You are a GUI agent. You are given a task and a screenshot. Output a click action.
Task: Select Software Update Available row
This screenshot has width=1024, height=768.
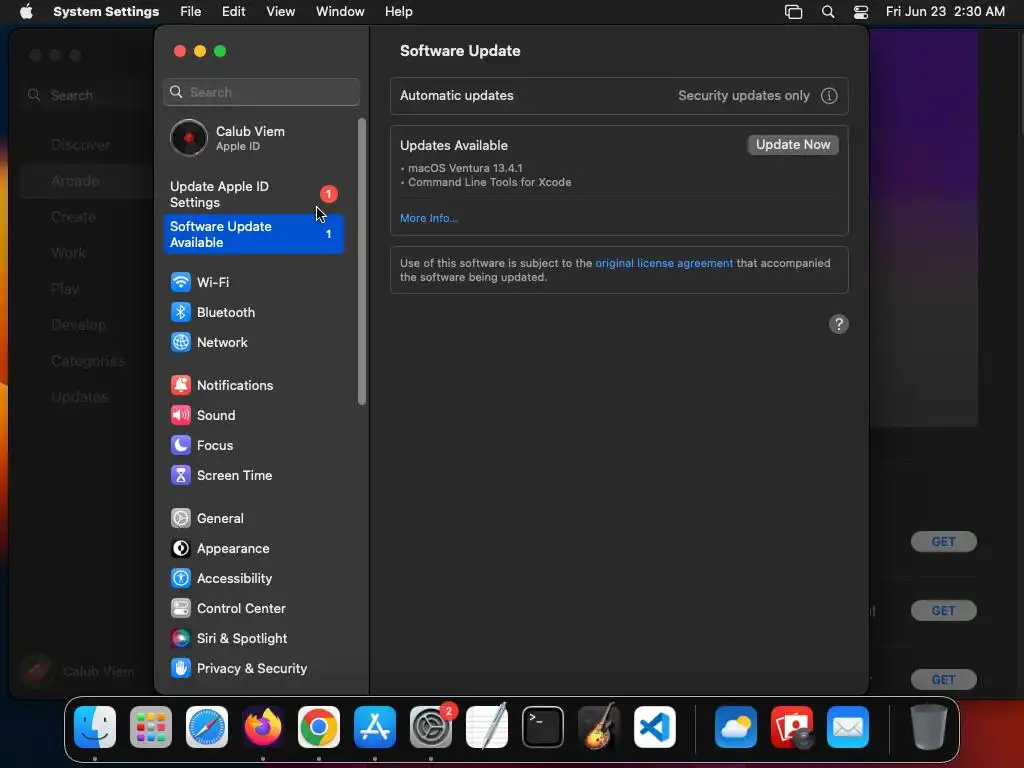255,234
